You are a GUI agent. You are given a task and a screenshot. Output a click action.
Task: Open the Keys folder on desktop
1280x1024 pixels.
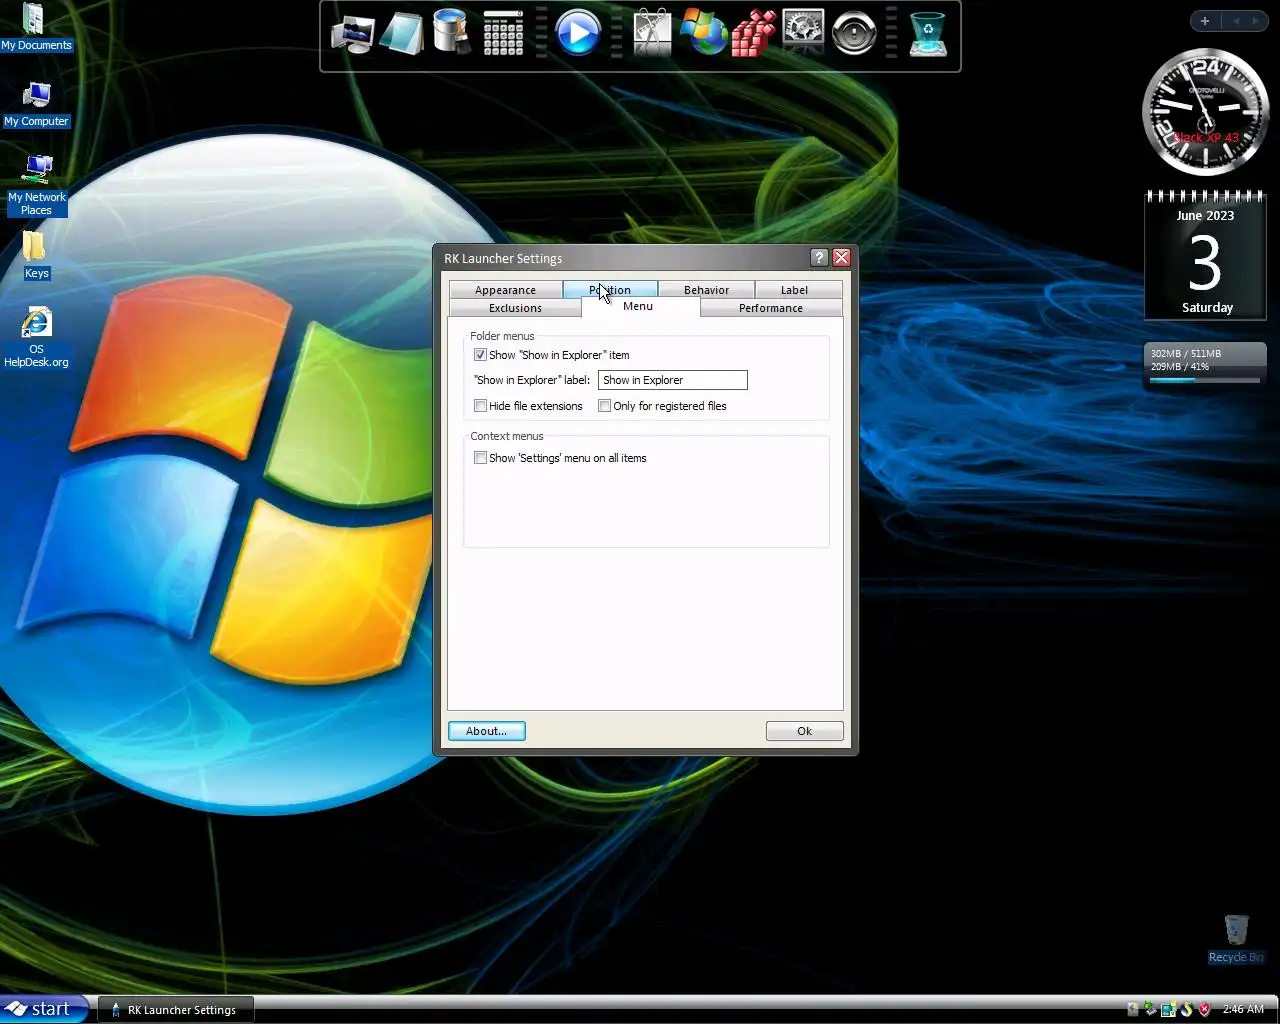point(36,255)
